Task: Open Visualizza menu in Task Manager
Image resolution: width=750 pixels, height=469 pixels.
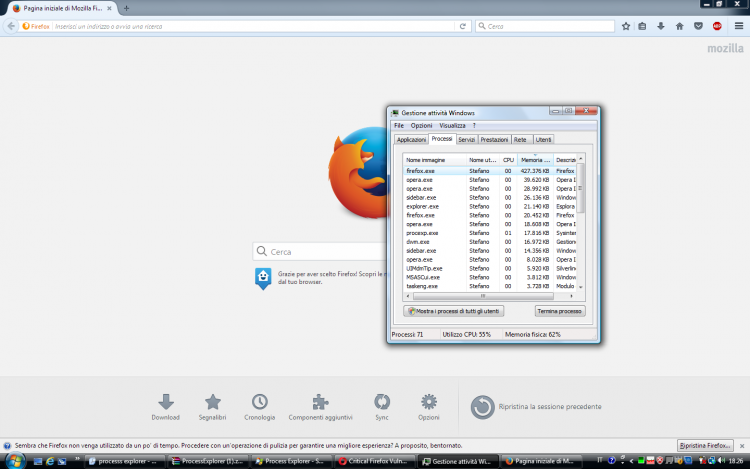Action: click(452, 126)
